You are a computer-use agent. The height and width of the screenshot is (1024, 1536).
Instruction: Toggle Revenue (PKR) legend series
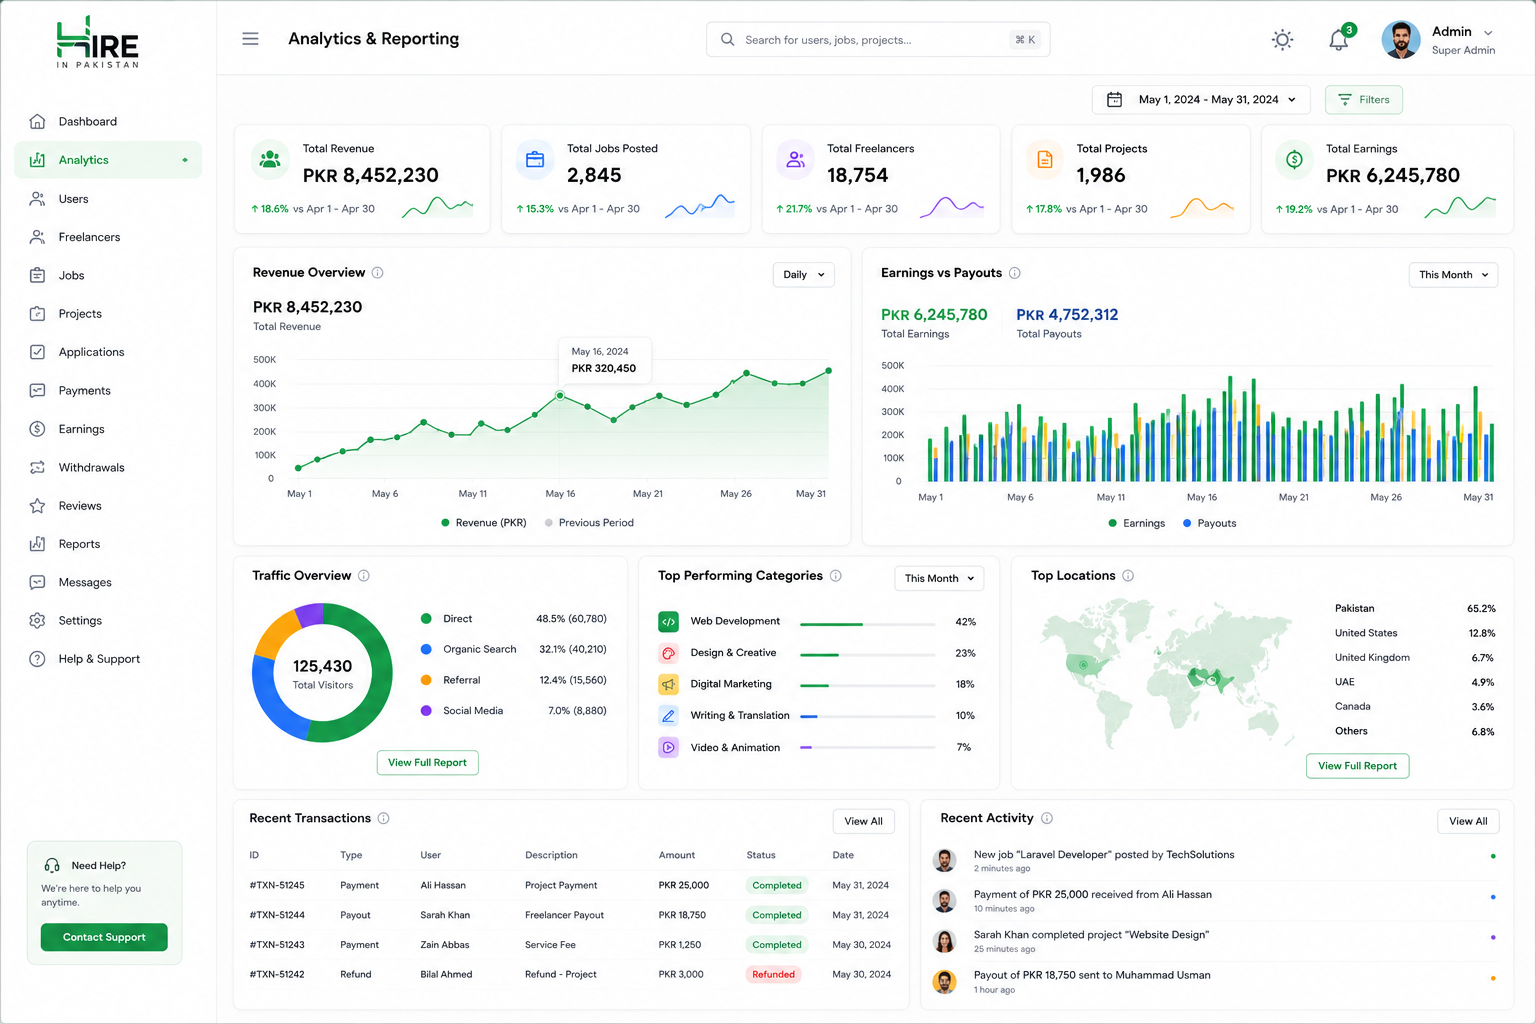click(x=484, y=523)
